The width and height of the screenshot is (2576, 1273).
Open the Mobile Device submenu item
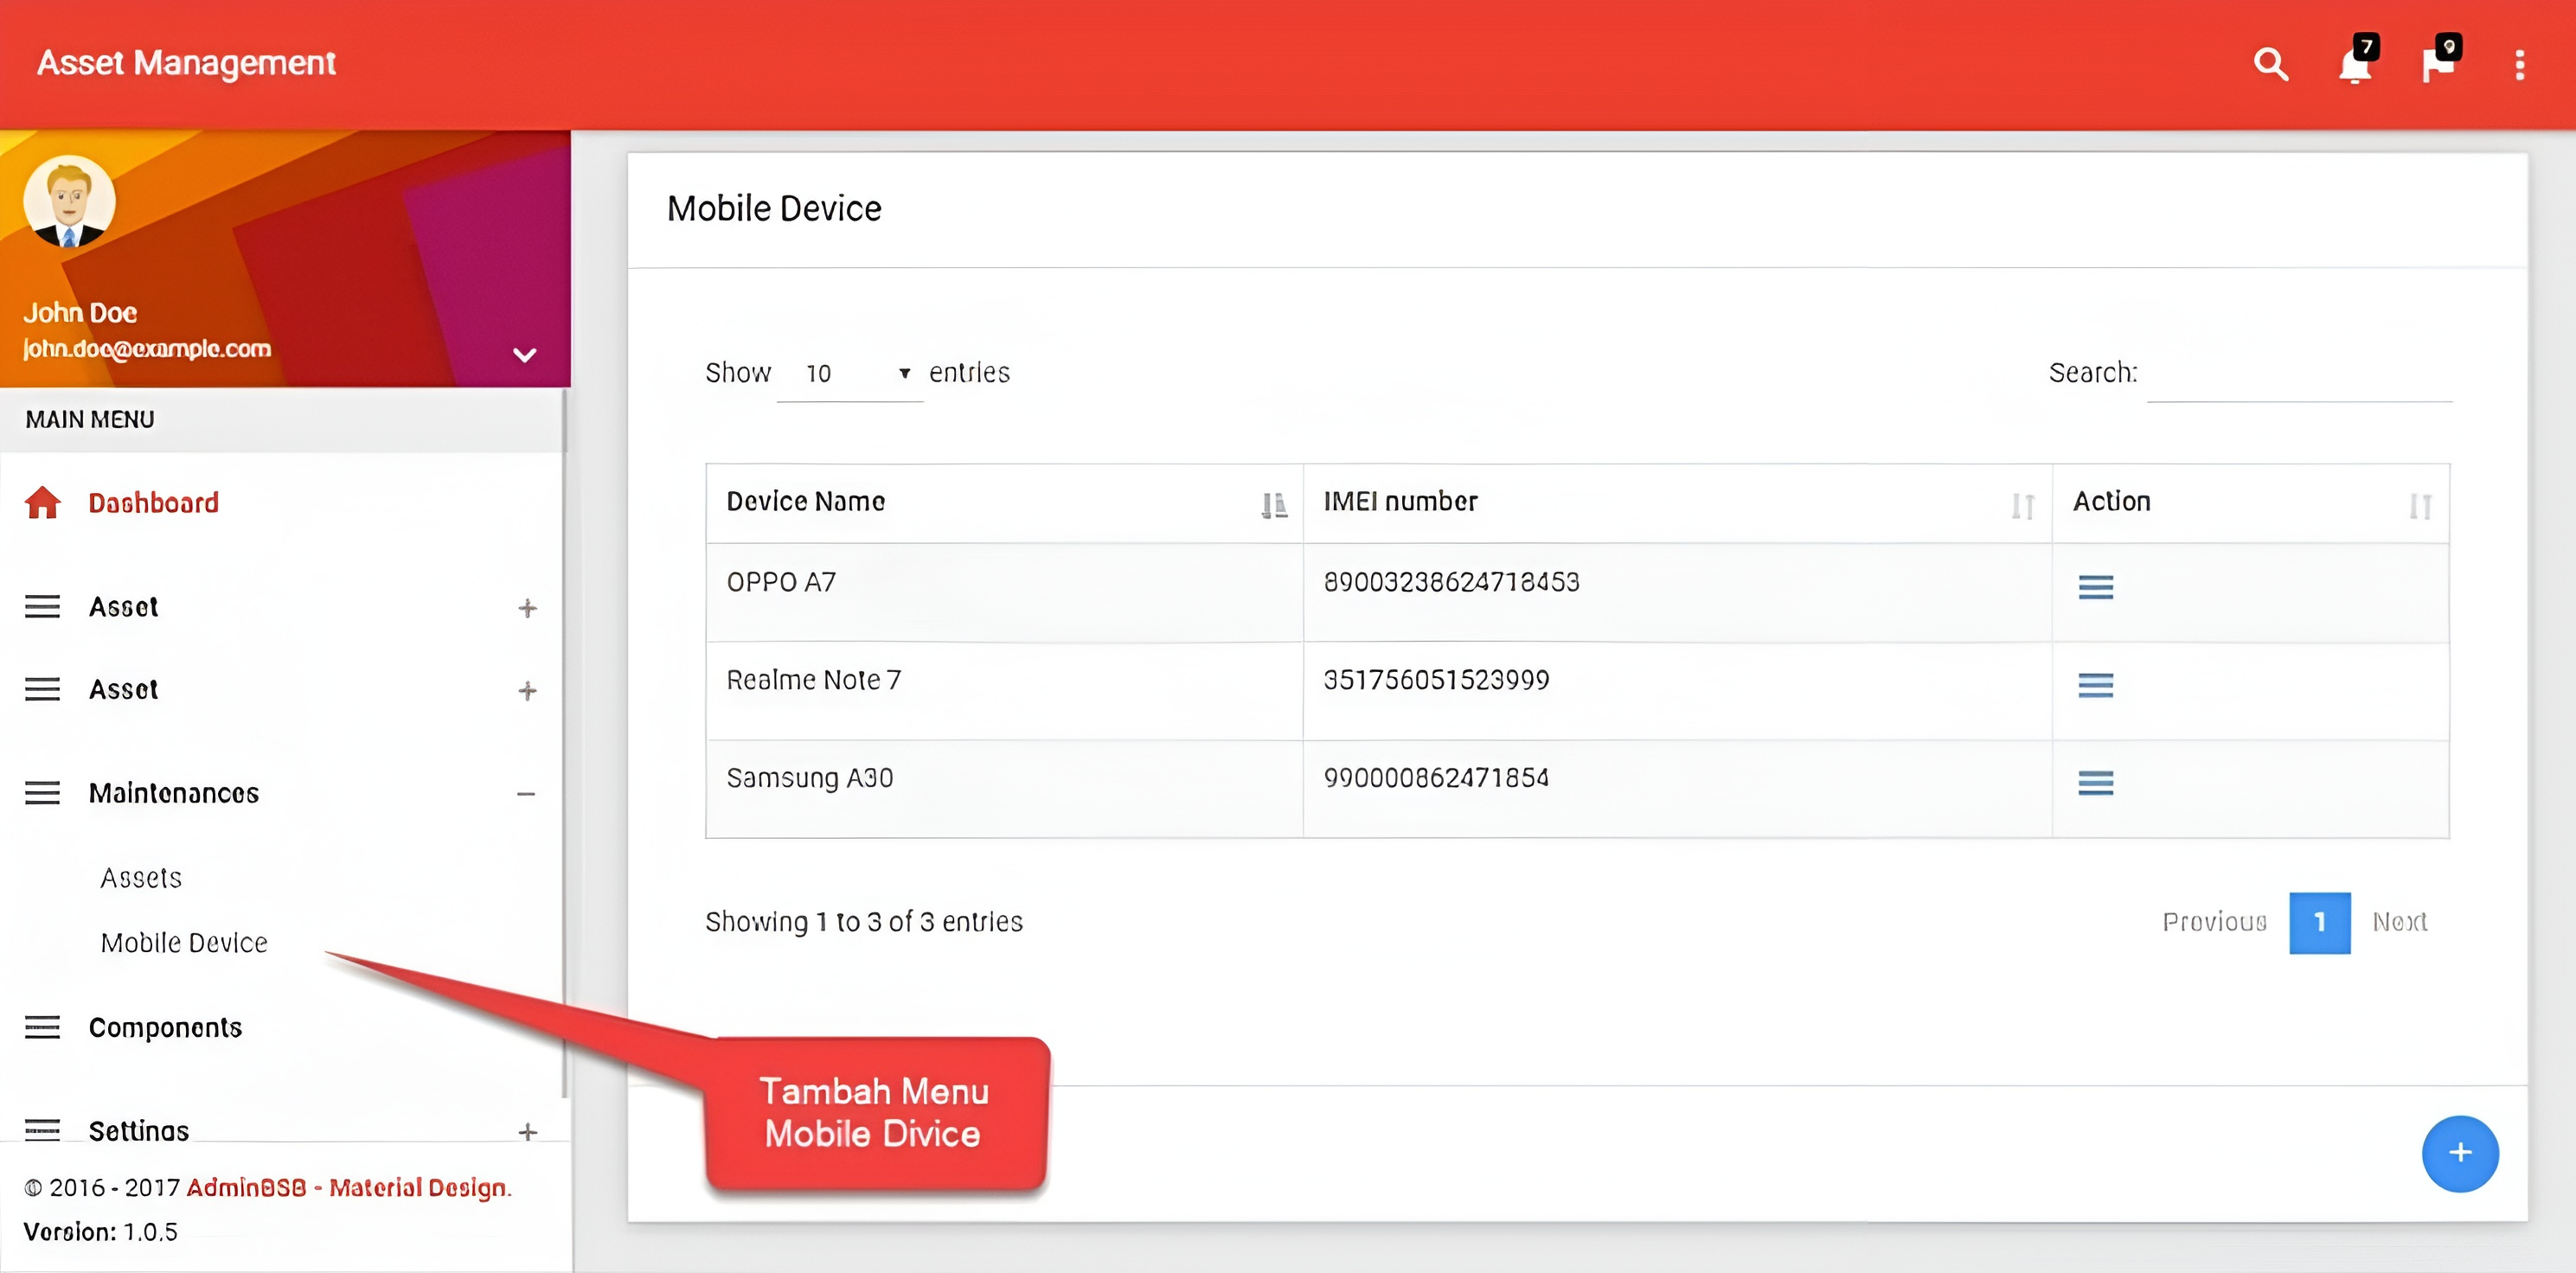[x=184, y=943]
